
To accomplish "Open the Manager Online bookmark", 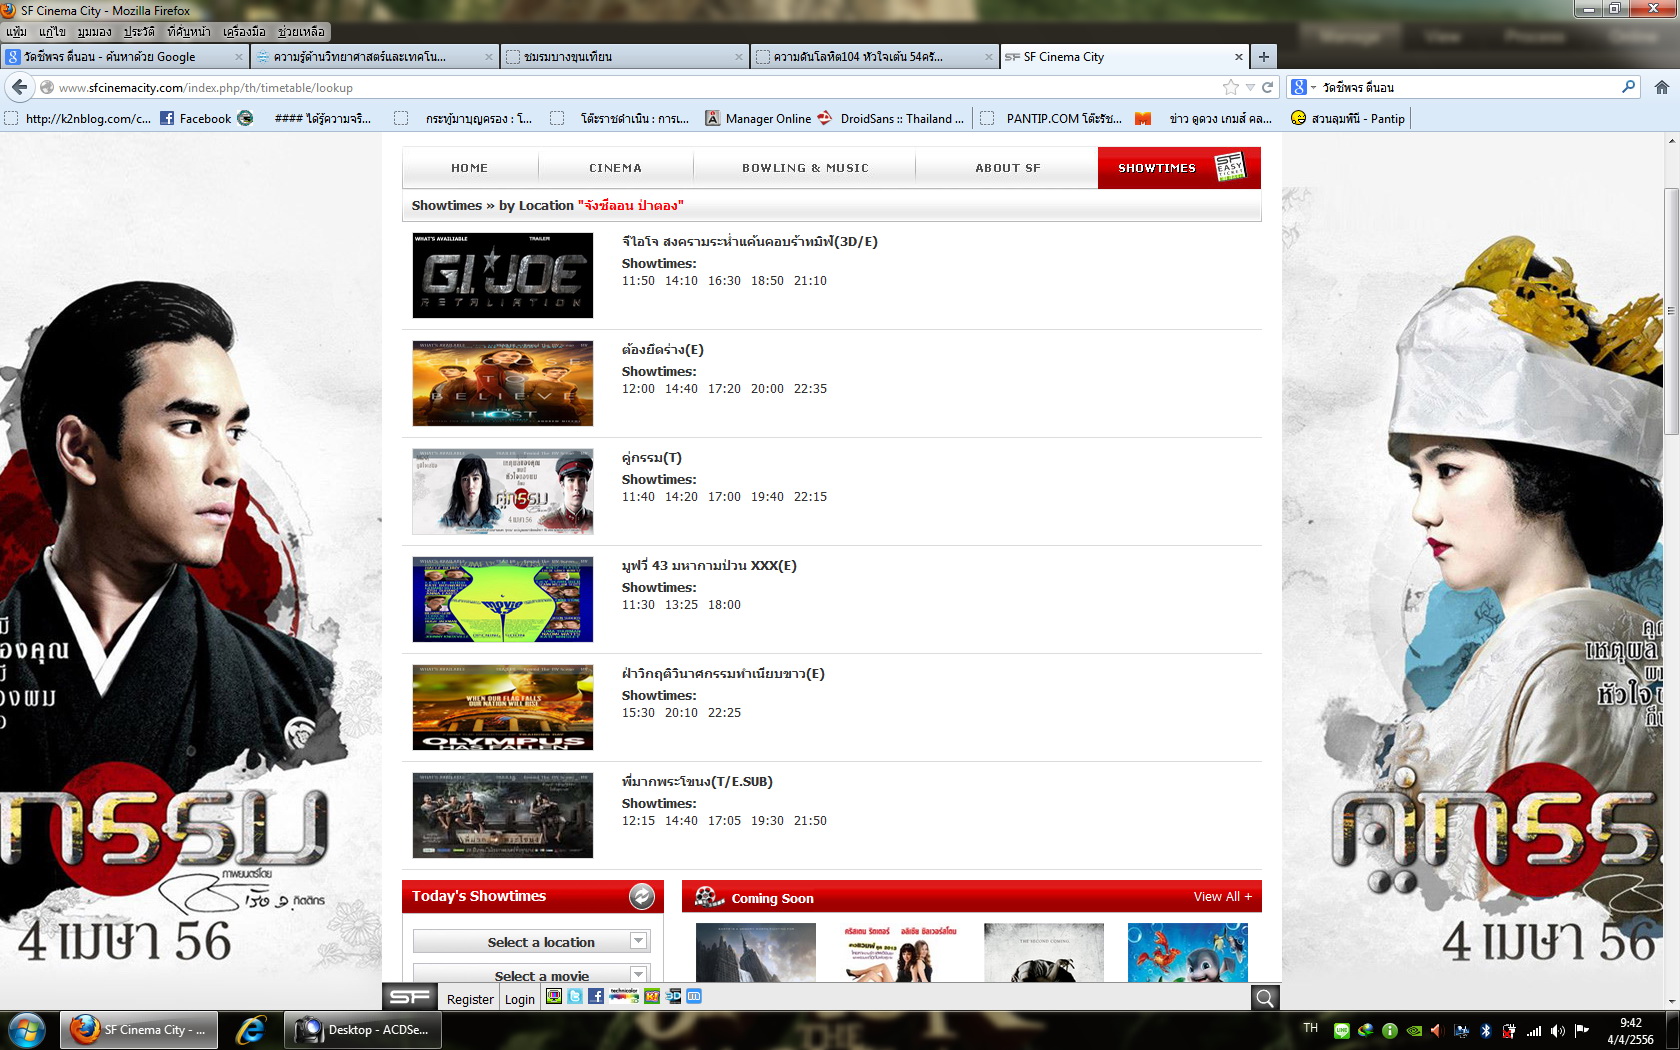I will [758, 118].
